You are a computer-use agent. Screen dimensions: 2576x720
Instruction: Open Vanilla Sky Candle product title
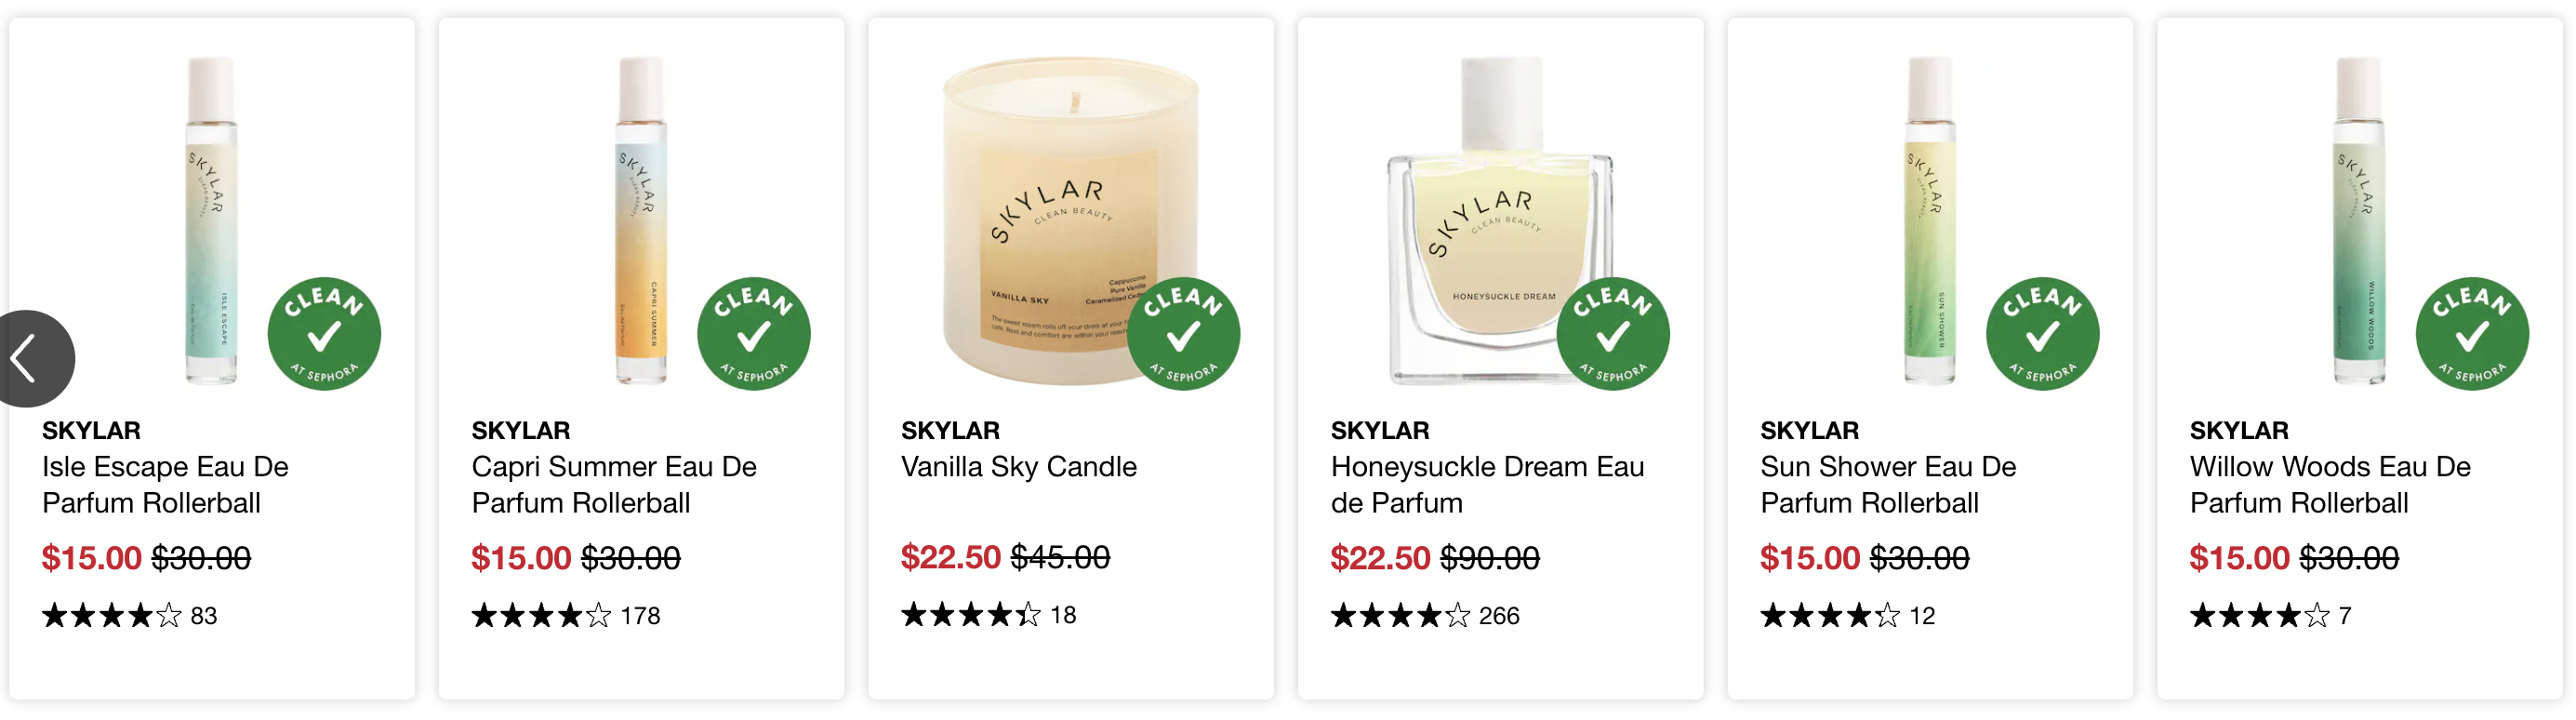click(1019, 467)
